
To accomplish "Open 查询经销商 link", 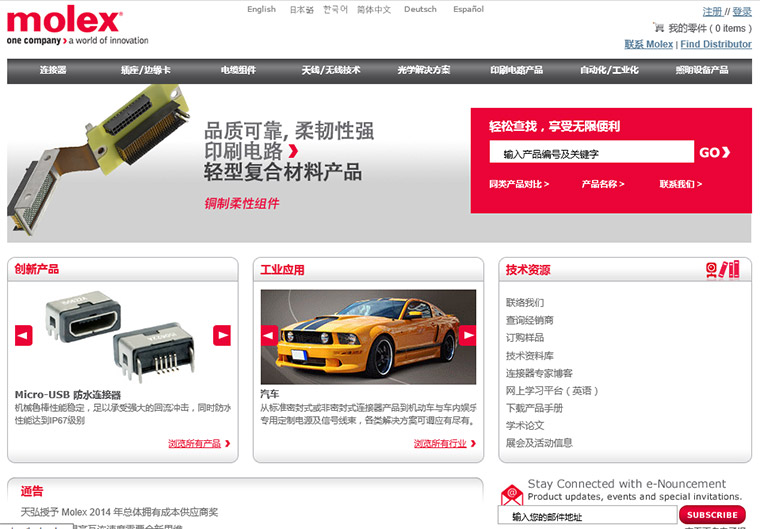I will [530, 321].
